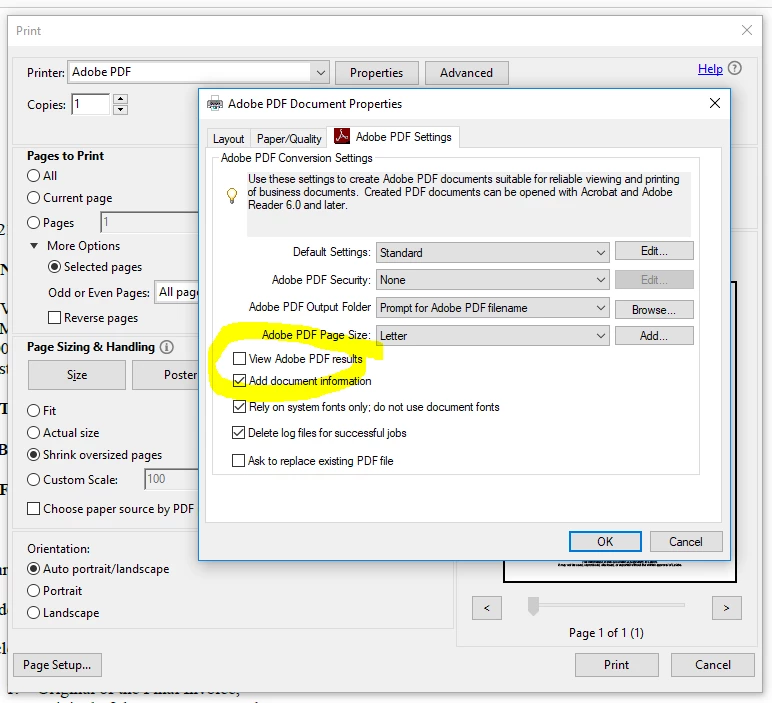This screenshot has height=703, width=772.
Task: Select Actual size option
Action: pyautogui.click(x=33, y=433)
